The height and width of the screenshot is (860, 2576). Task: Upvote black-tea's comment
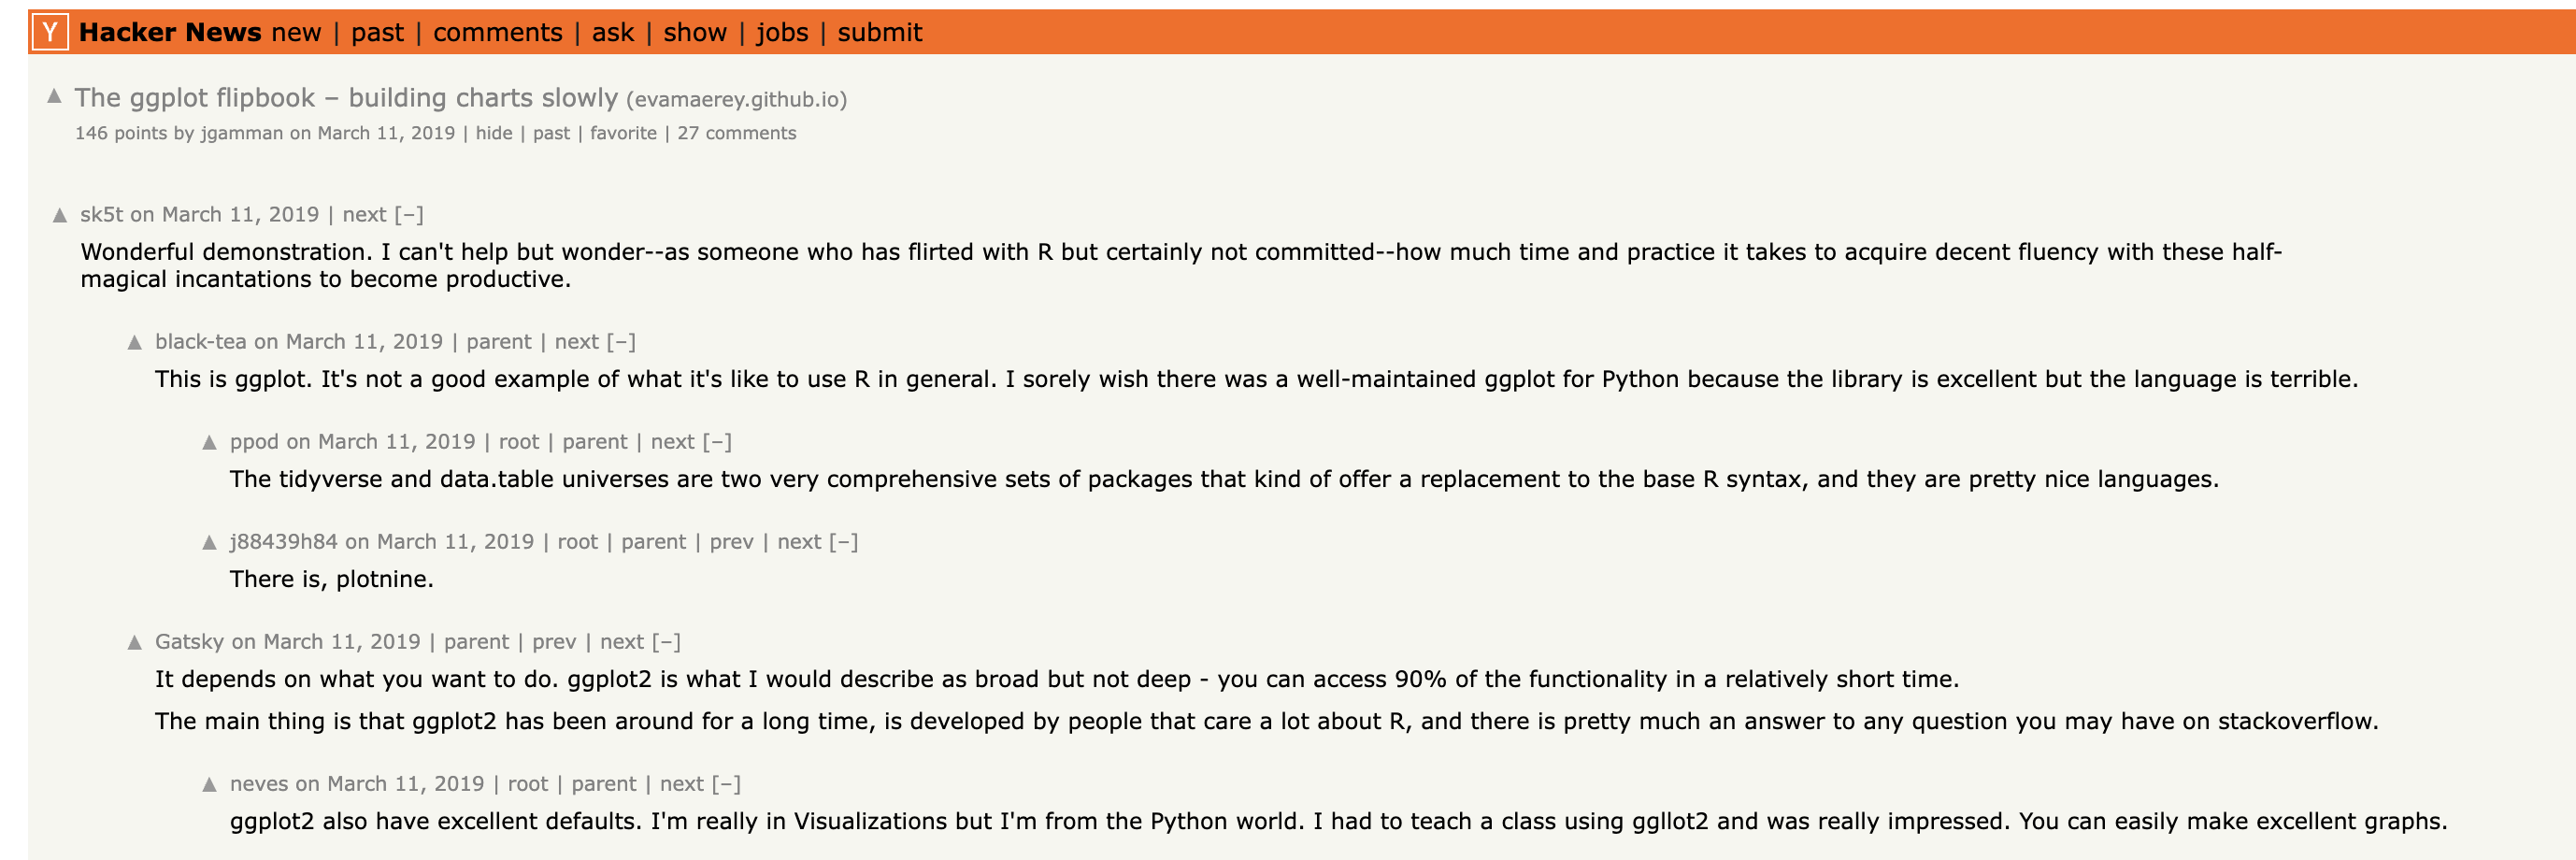click(135, 343)
